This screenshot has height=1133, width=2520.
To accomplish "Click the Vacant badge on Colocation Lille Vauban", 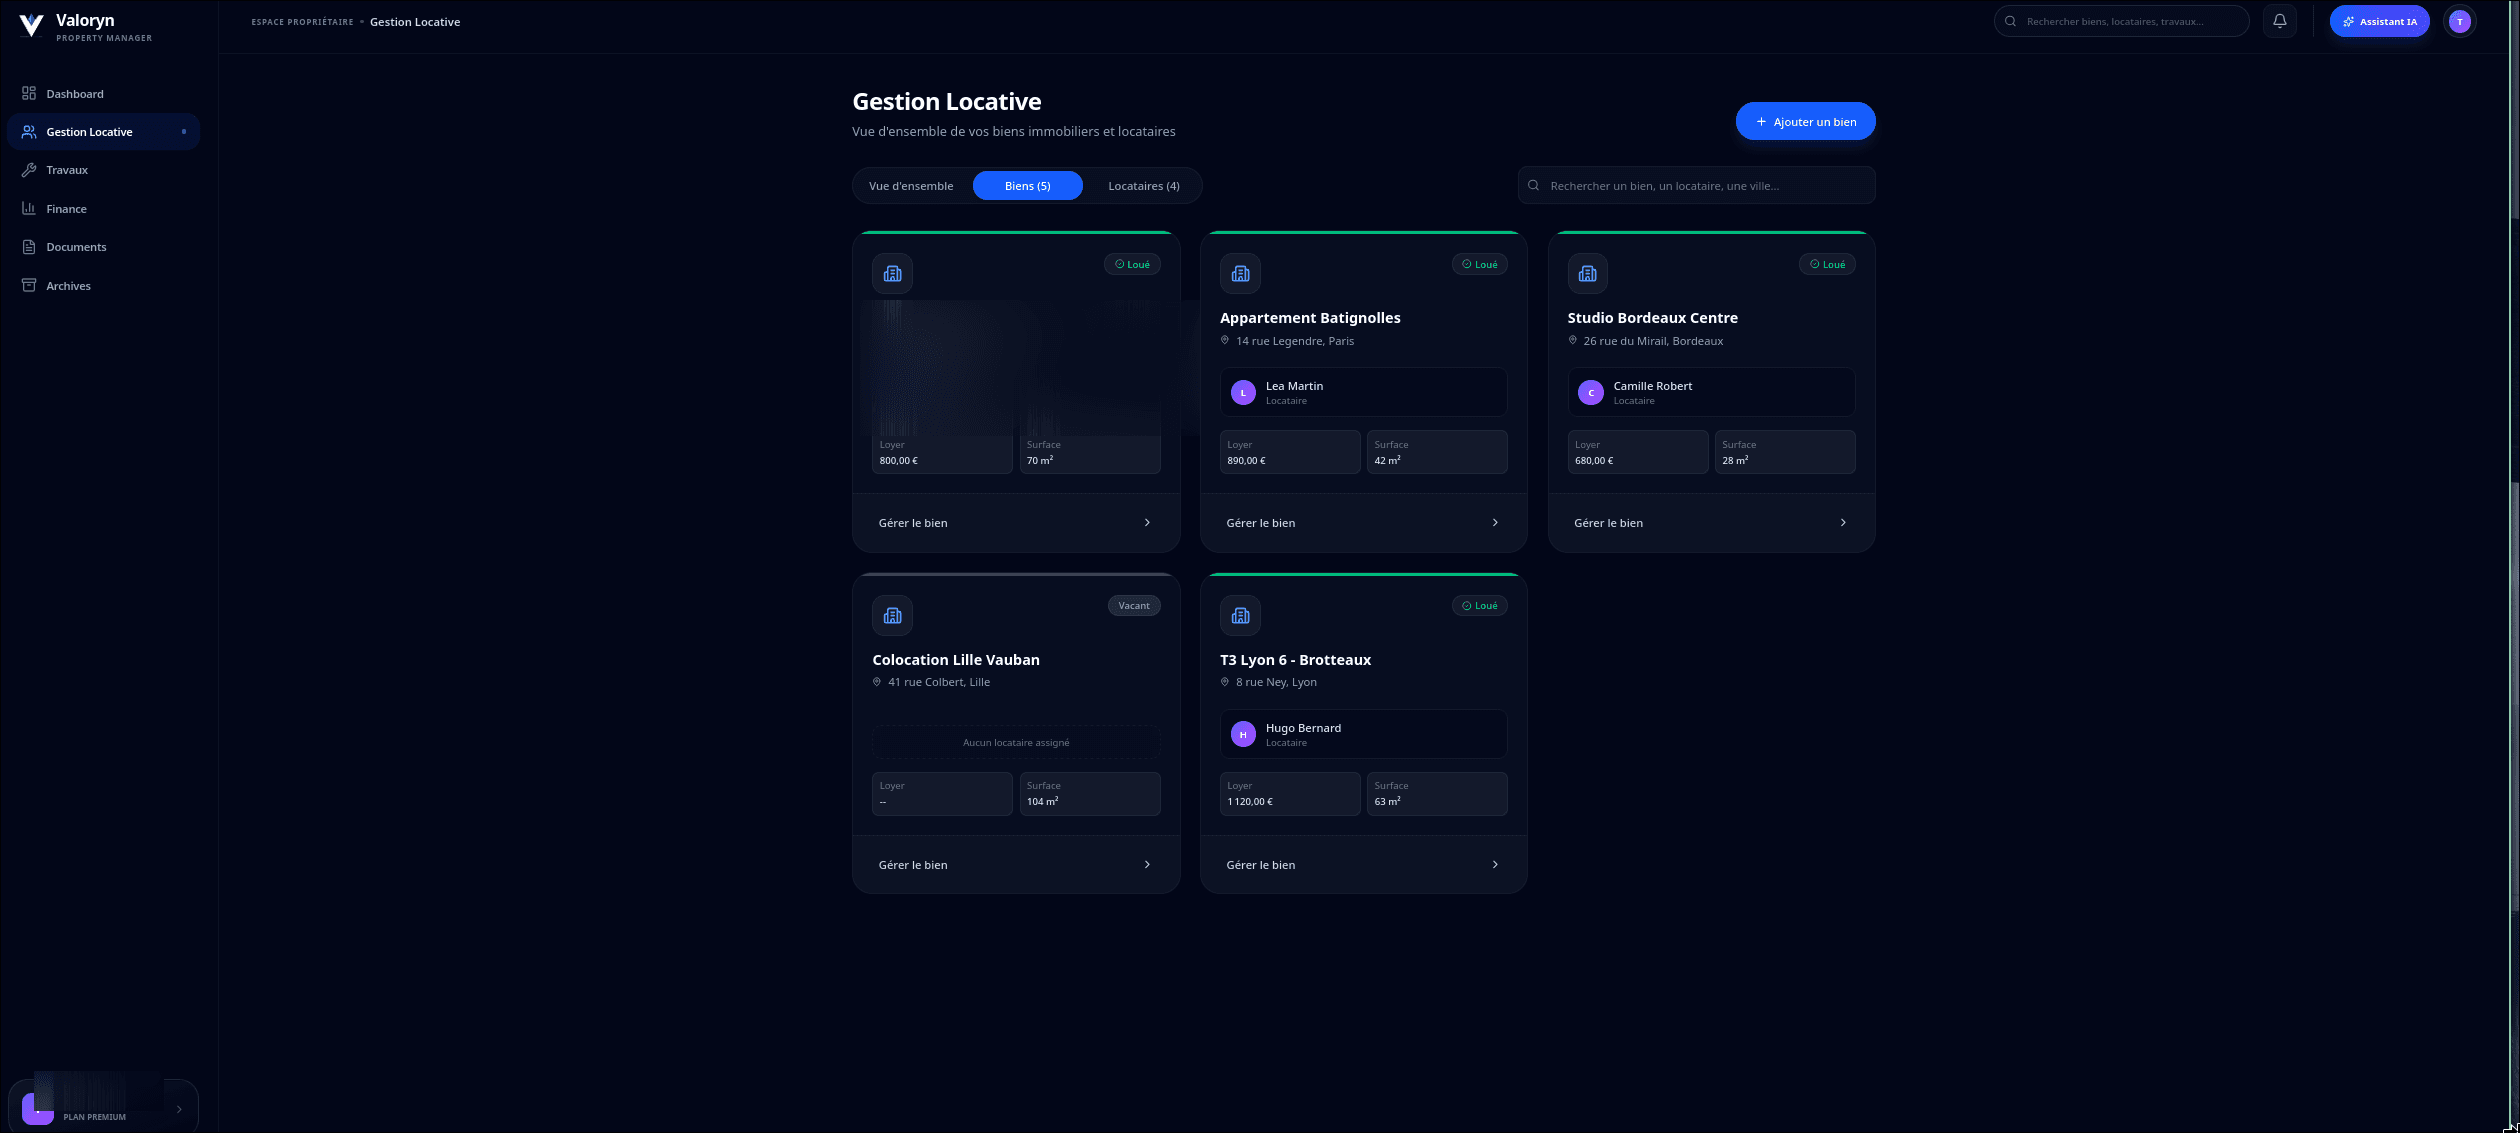I will 1133,605.
